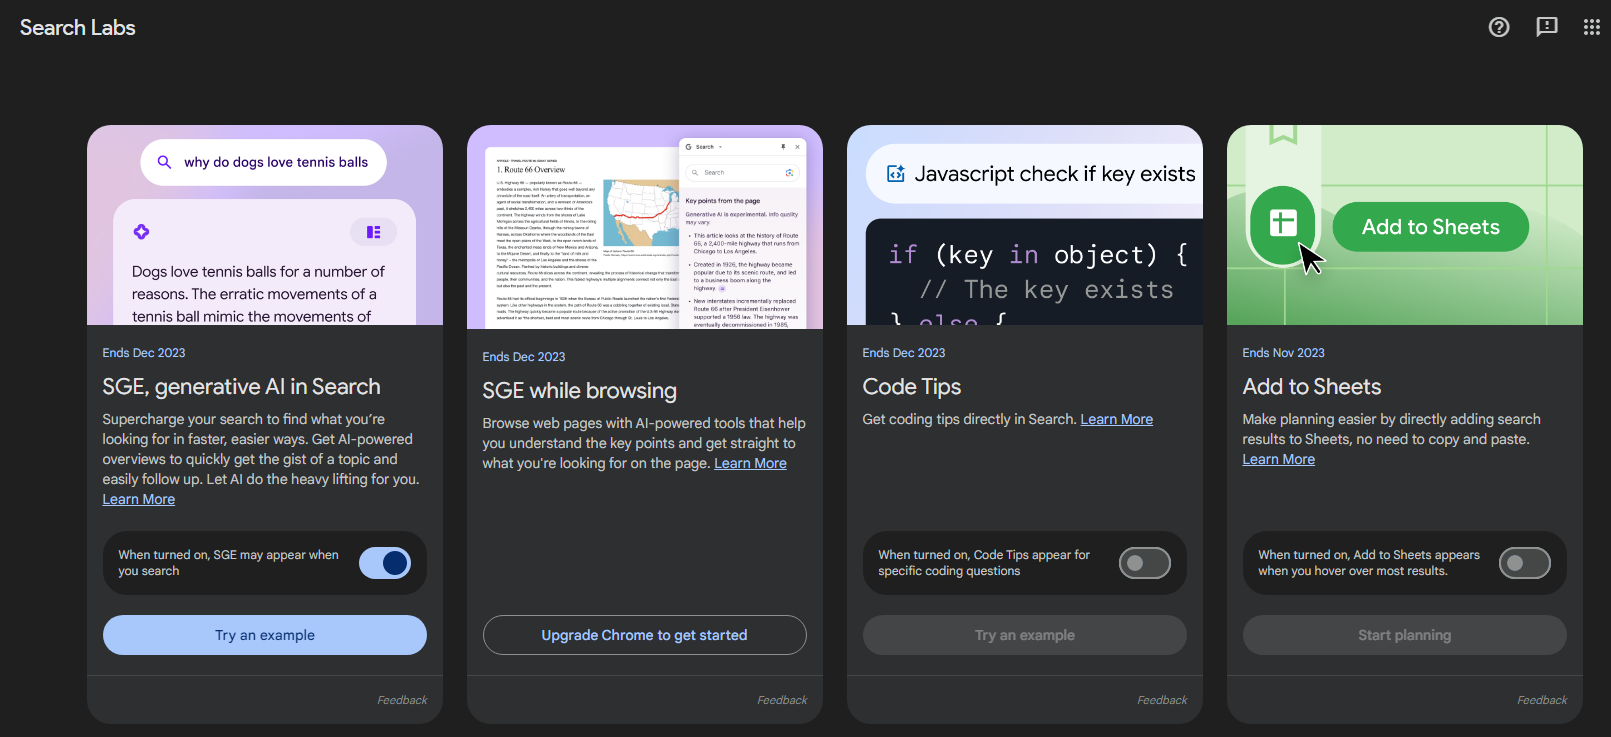Click the send feedback icon in header

[x=1546, y=27]
